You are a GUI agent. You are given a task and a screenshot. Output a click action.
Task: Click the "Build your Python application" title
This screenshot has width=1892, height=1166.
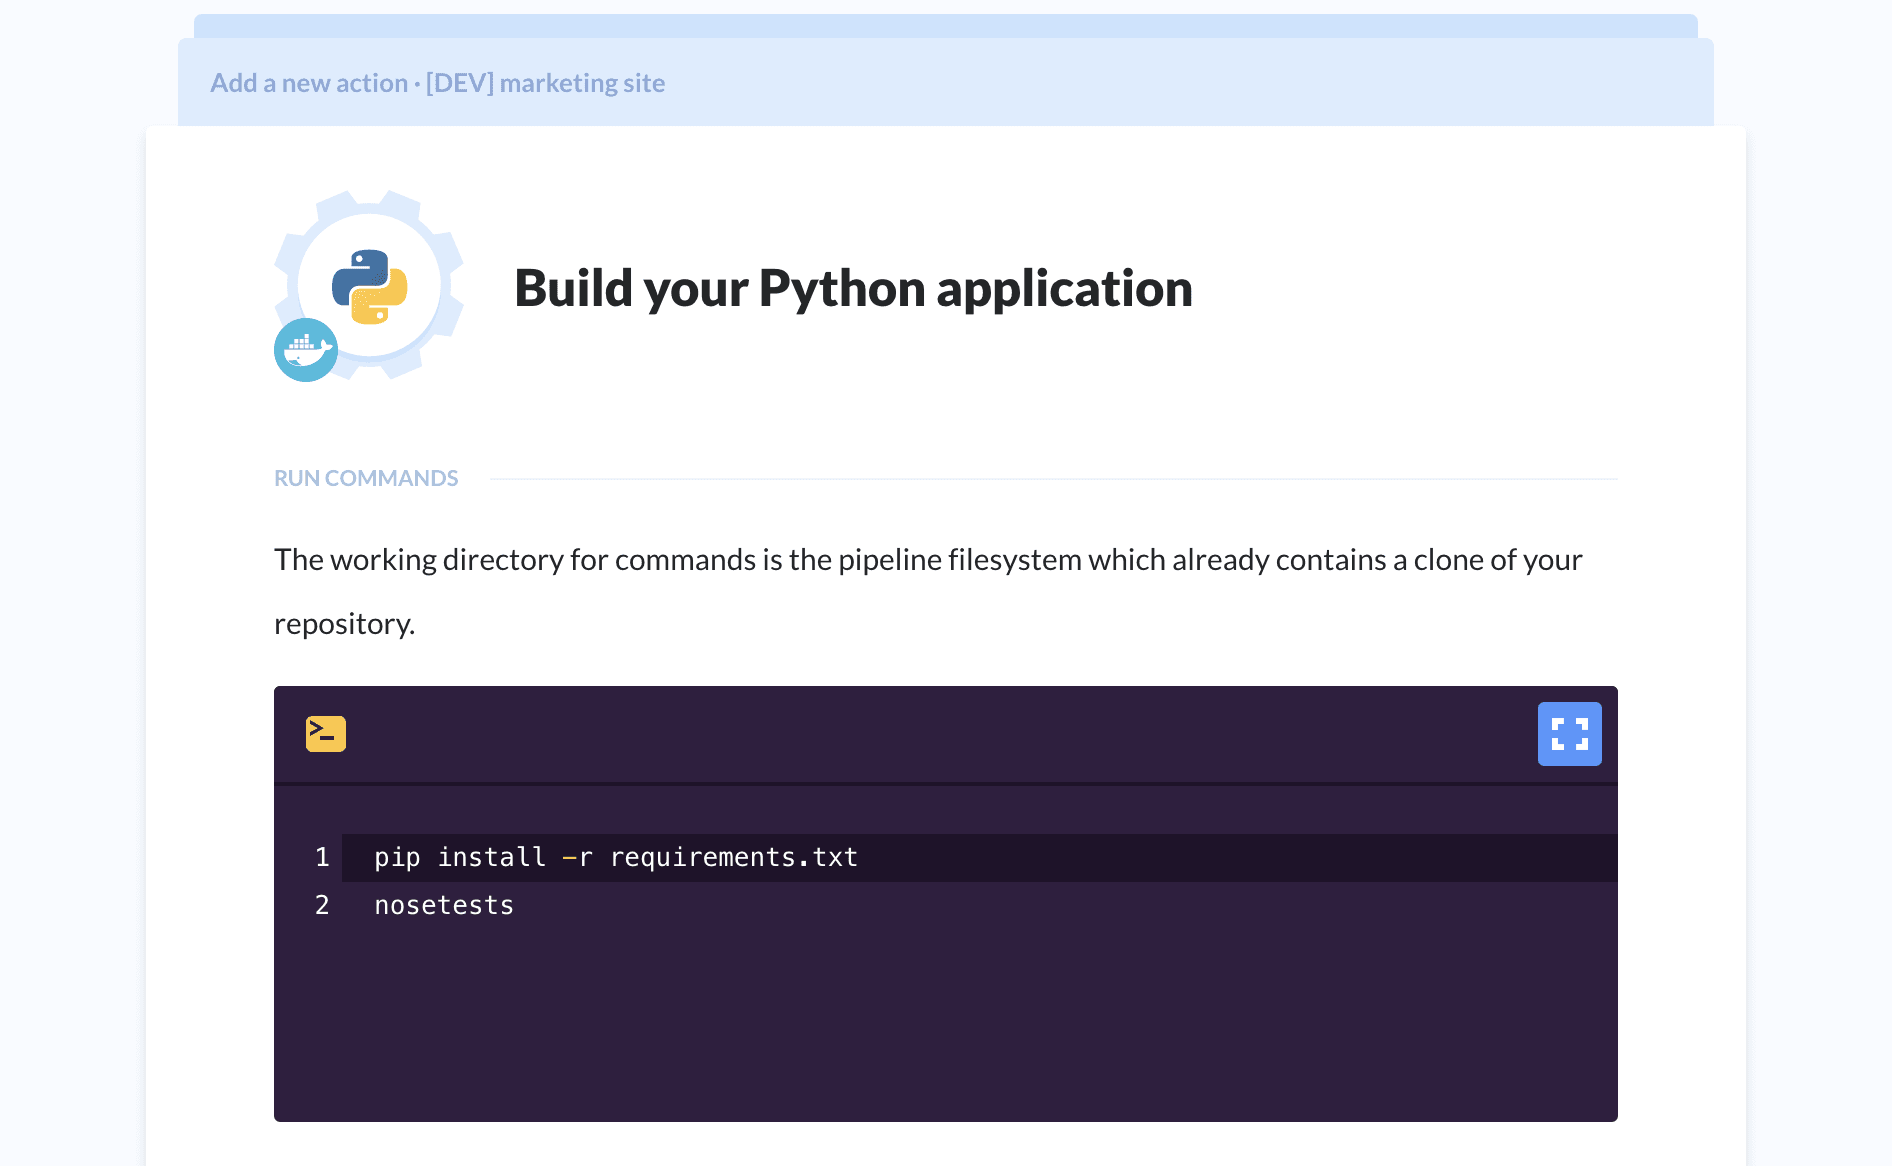pyautogui.click(x=853, y=288)
